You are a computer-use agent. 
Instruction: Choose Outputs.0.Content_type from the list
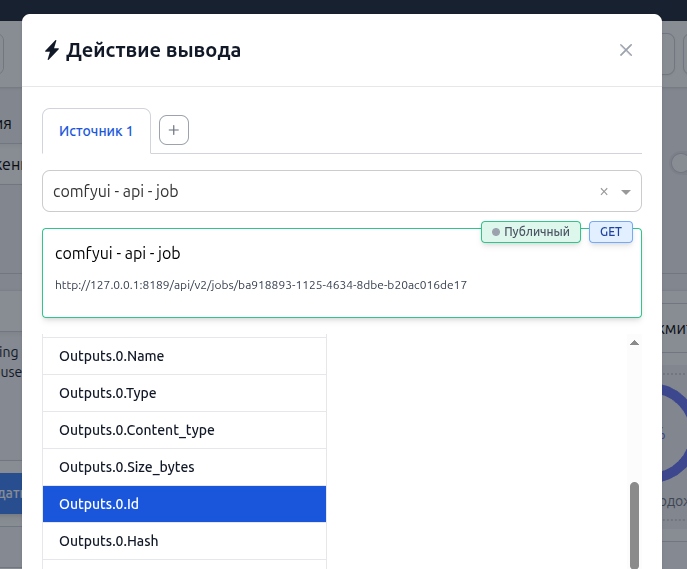pos(184,430)
